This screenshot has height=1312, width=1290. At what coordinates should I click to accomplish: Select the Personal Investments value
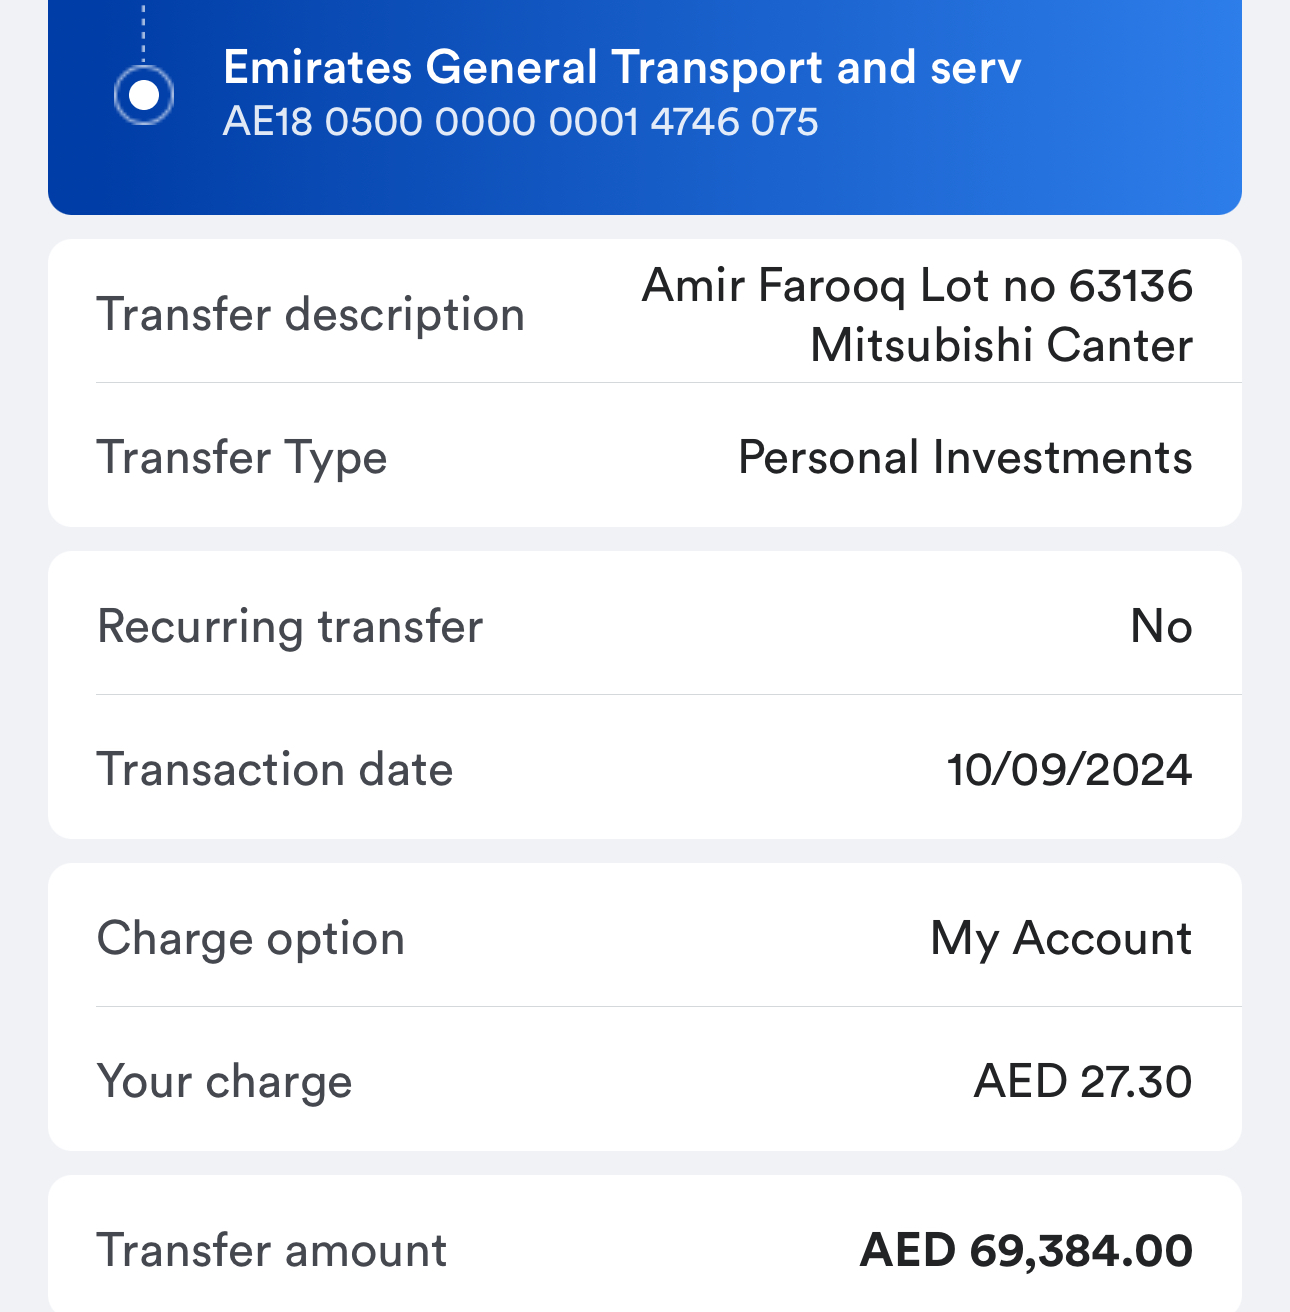tap(965, 458)
